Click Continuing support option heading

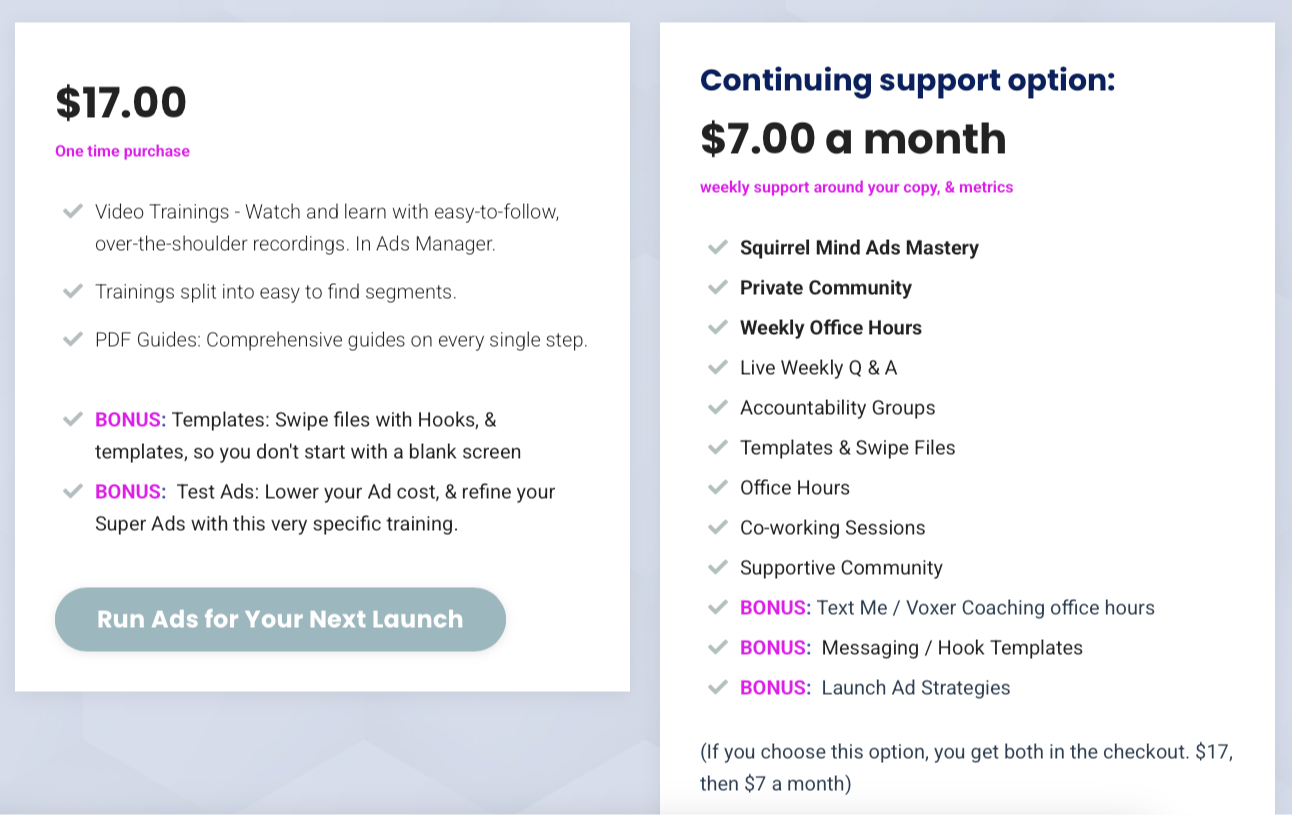click(x=907, y=80)
